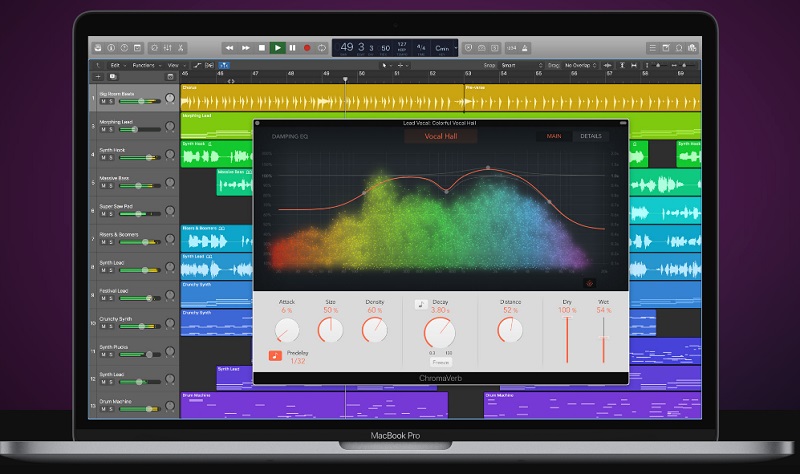
Task: Click the Vocal Hall preset name
Action: (440, 135)
